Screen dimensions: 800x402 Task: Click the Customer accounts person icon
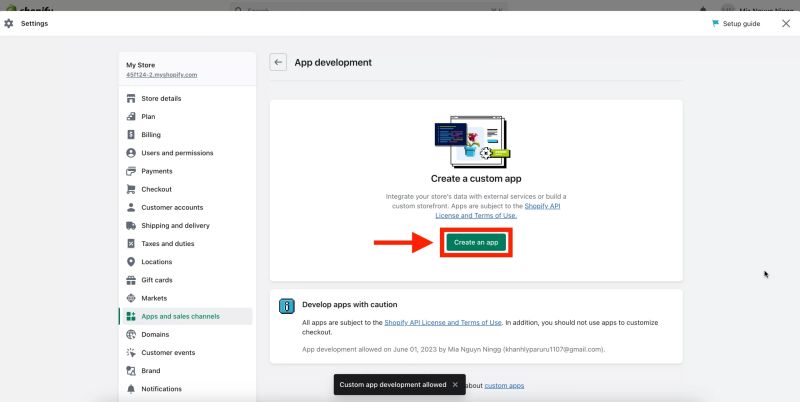click(x=131, y=207)
